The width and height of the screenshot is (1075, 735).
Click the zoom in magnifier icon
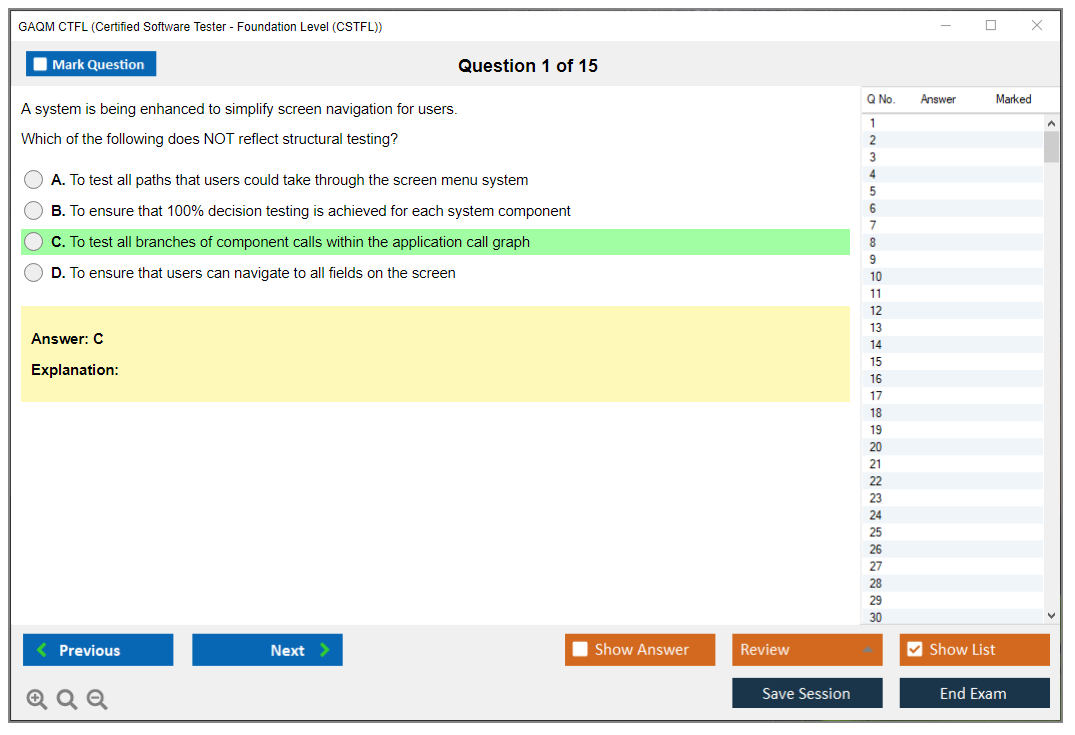point(36,699)
